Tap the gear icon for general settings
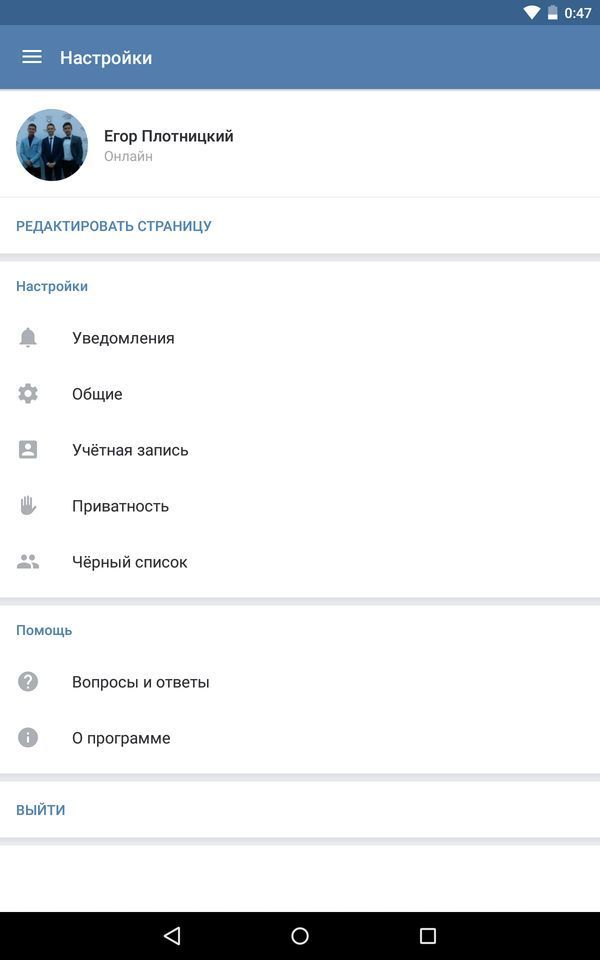Screen dimensions: 600x960 click(28, 394)
